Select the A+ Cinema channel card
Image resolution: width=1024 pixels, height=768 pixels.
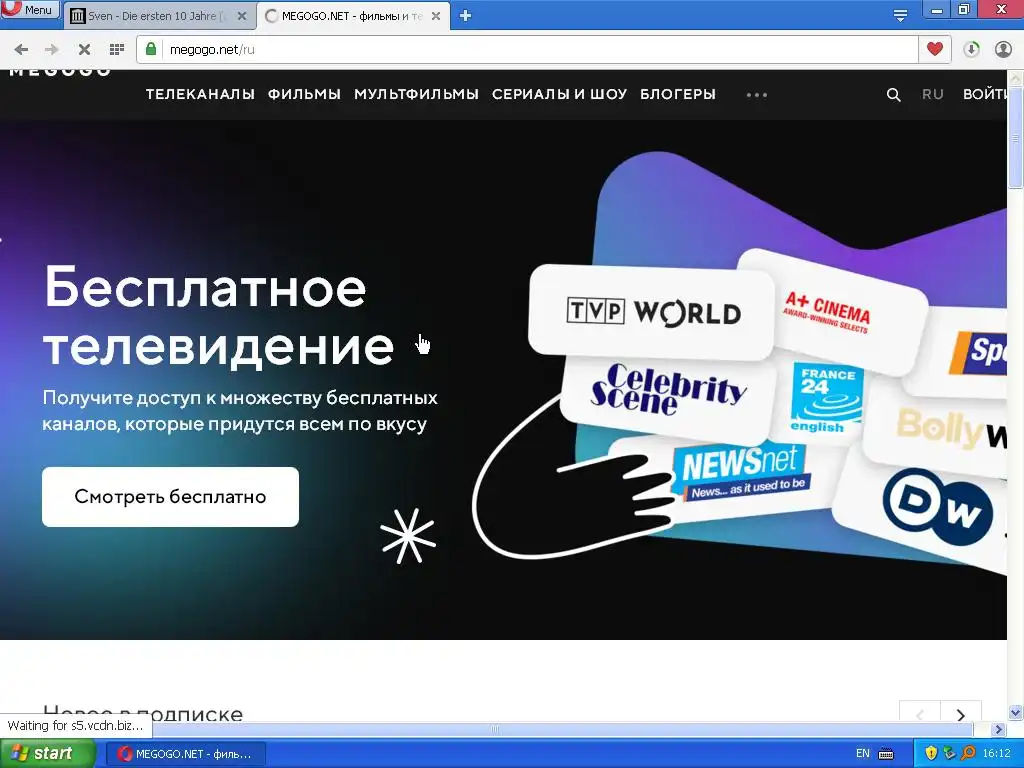click(x=831, y=312)
